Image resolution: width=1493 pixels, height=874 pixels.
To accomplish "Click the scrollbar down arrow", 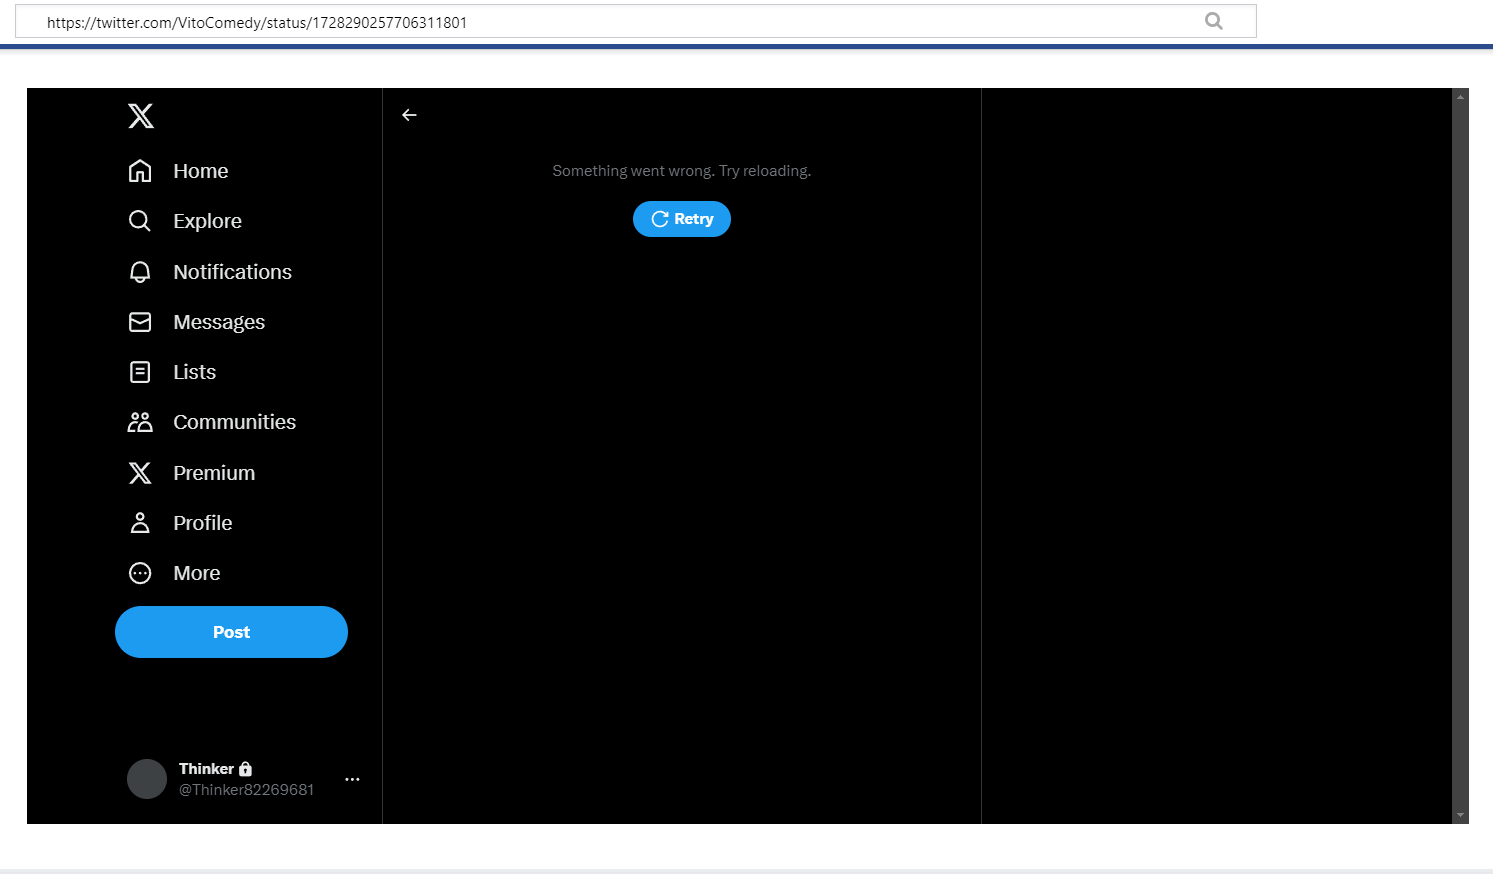I will (x=1460, y=815).
